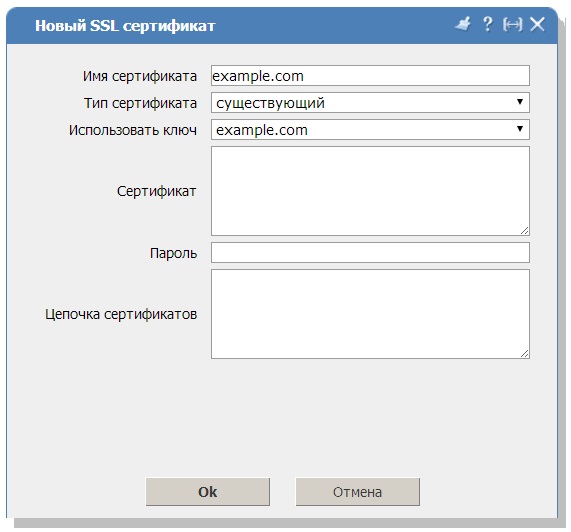The height and width of the screenshot is (532, 571).
Task: Focus the Пароль input field
Action: [x=370, y=252]
